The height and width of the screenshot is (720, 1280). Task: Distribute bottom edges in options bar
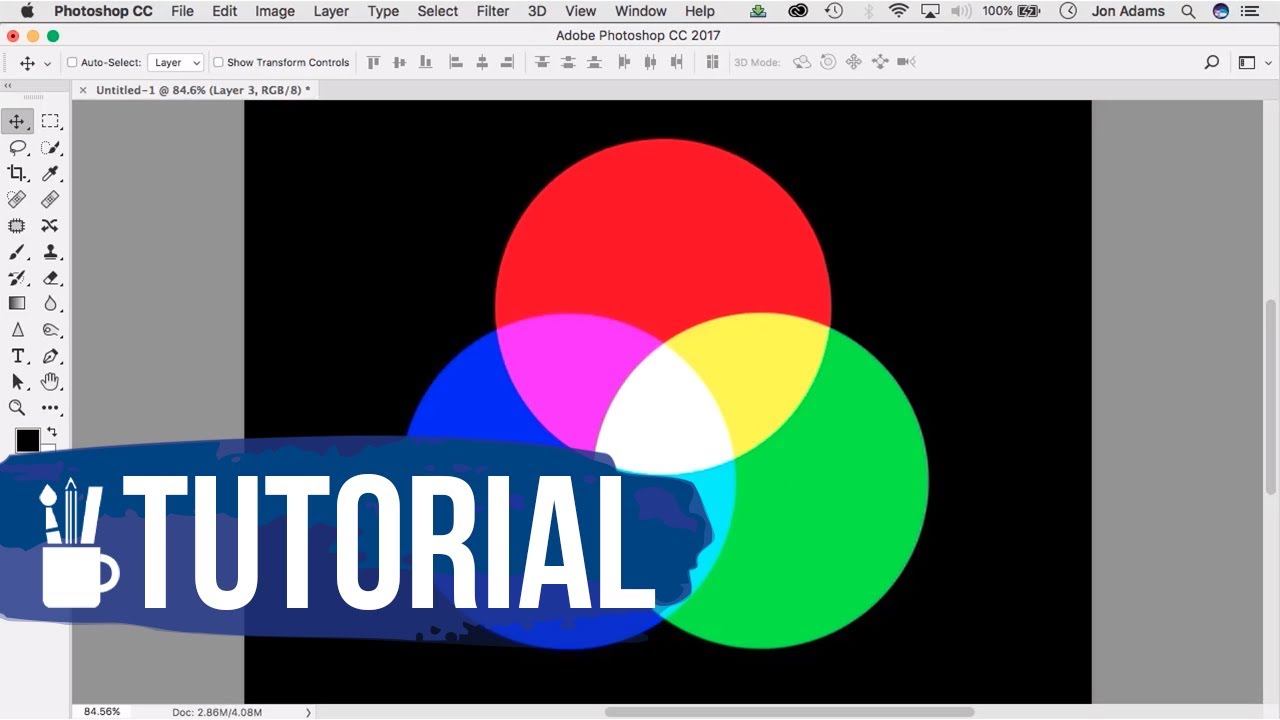tap(594, 62)
